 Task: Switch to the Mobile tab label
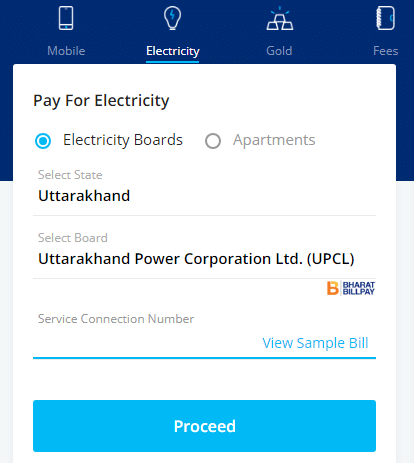pyautogui.click(x=66, y=51)
